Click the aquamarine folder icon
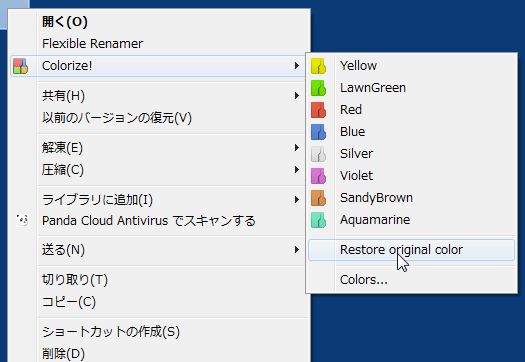525x362 pixels. click(318, 220)
